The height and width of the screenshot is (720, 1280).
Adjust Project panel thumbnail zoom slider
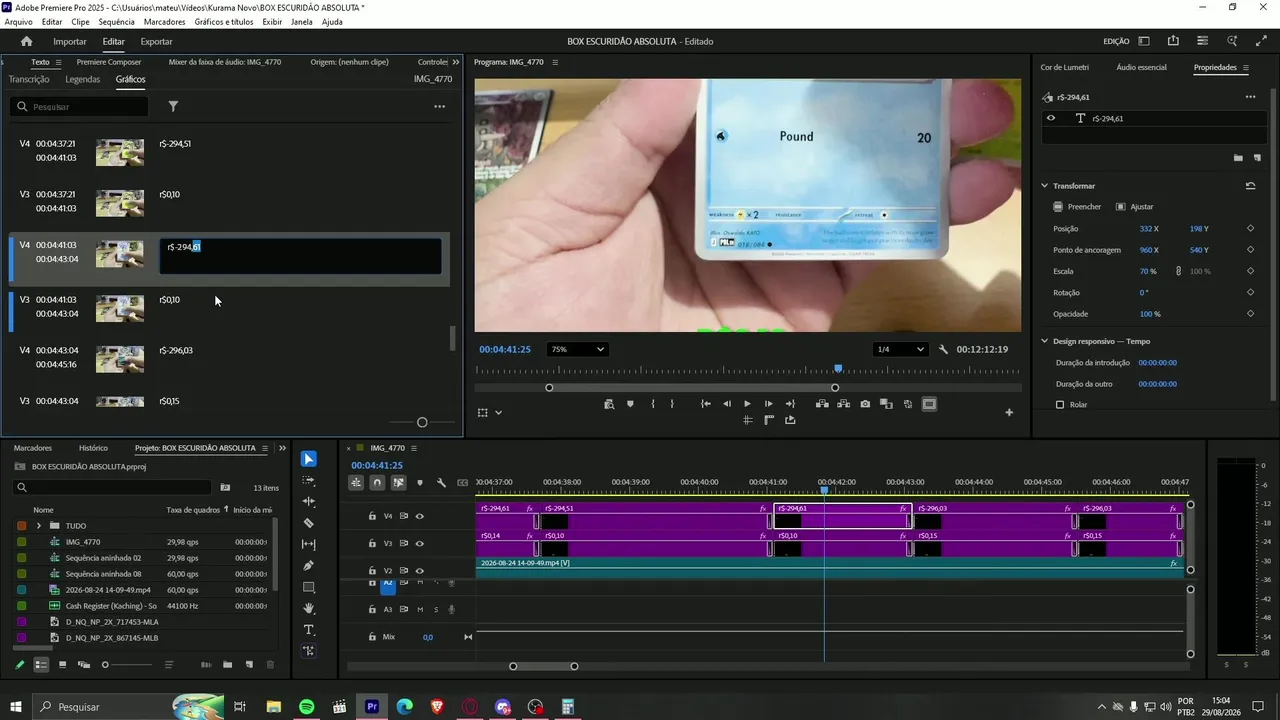tap(105, 665)
